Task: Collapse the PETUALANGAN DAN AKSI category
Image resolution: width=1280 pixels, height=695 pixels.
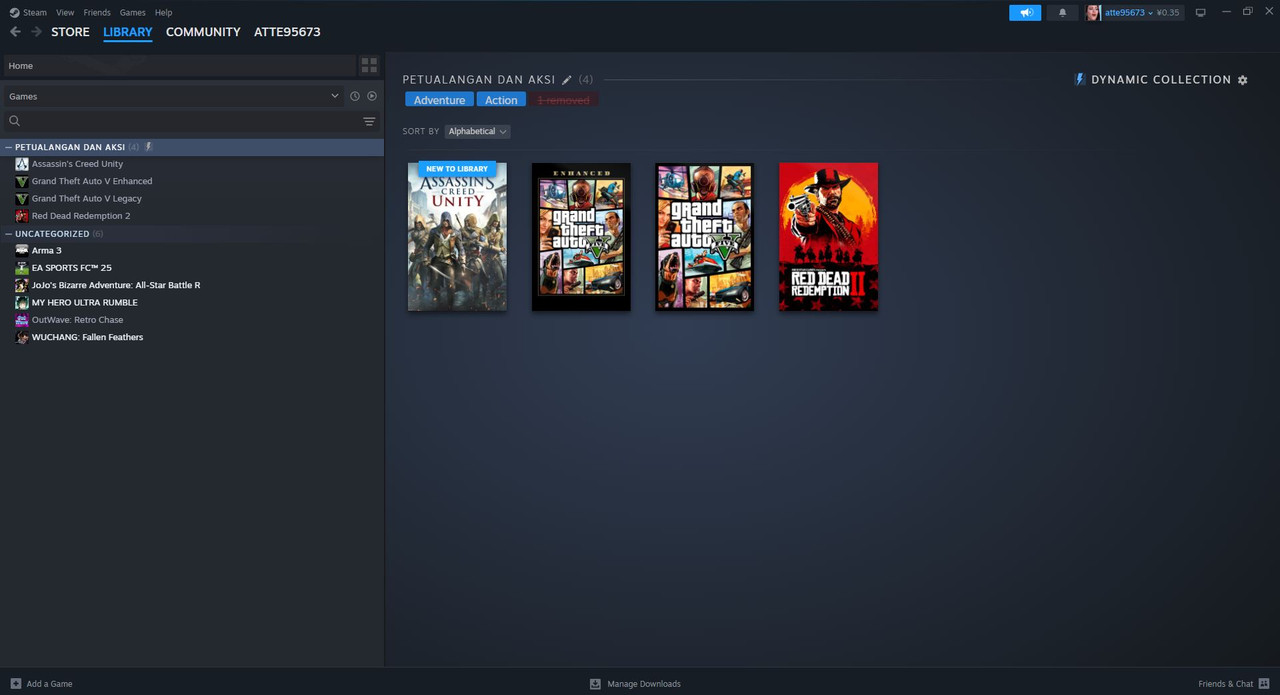Action: tap(9, 147)
